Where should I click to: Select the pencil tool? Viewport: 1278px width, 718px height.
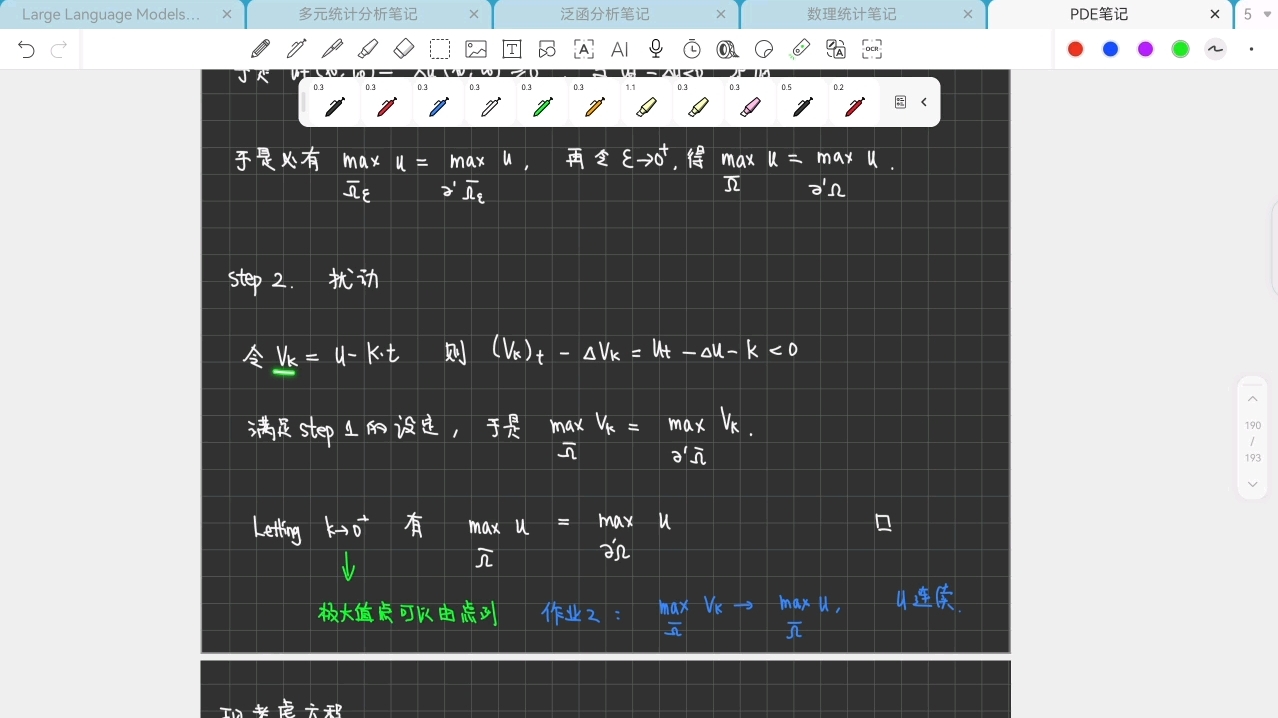coord(260,49)
